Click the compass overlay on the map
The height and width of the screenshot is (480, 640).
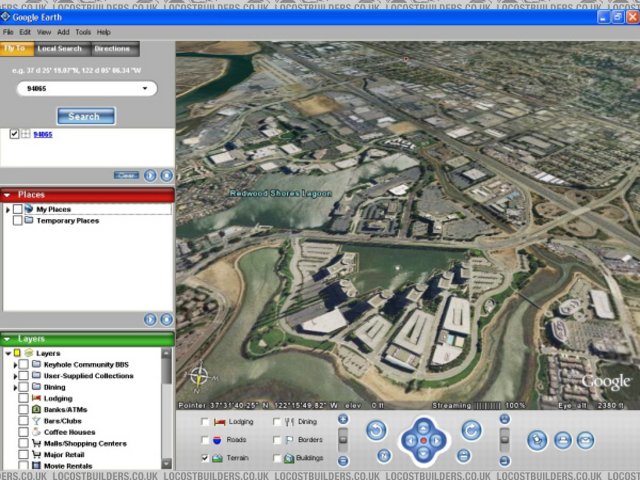tap(199, 376)
